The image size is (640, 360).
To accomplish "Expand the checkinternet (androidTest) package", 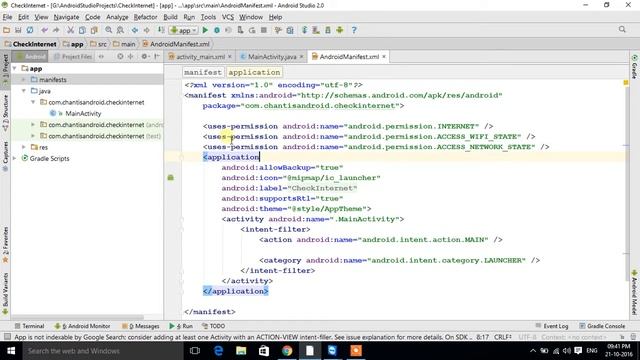I will pos(33,125).
